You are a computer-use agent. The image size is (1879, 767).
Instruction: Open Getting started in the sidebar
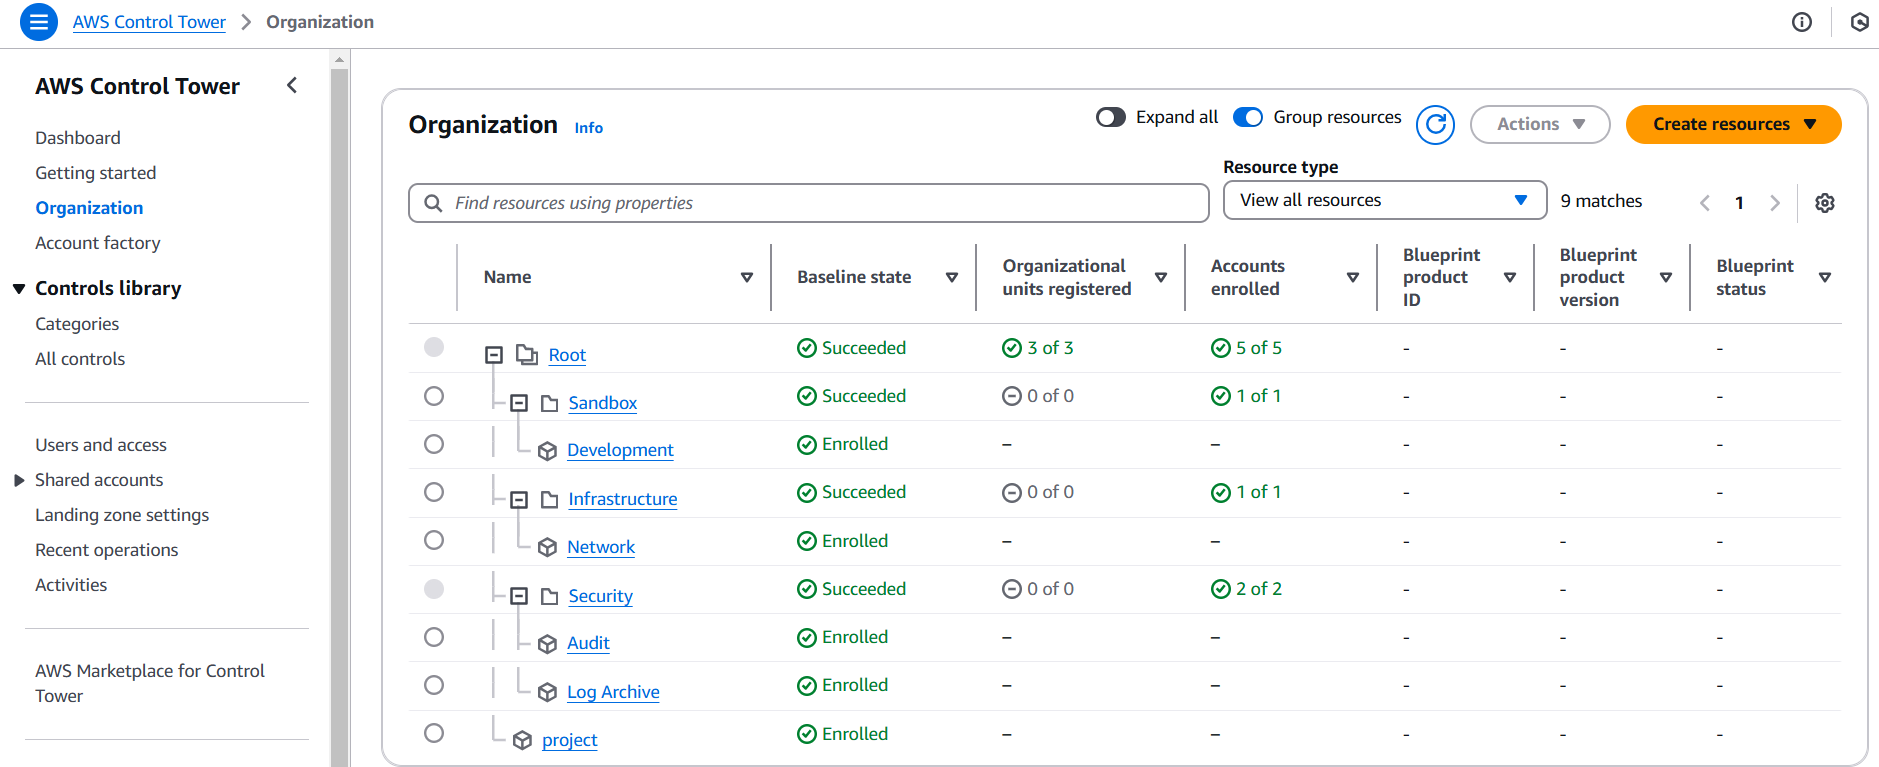pyautogui.click(x=96, y=173)
